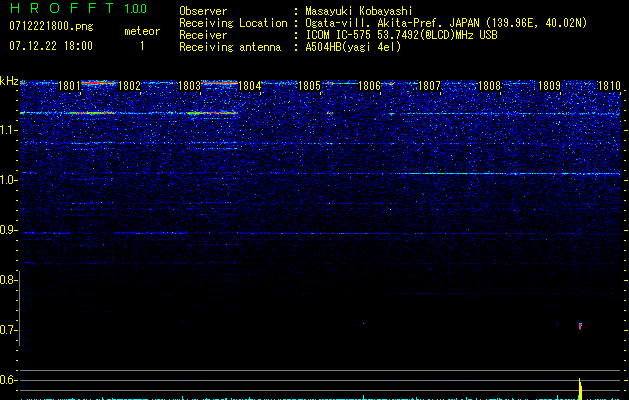Click the 1.1 kHz axis label
The image size is (629, 400).
point(8,130)
